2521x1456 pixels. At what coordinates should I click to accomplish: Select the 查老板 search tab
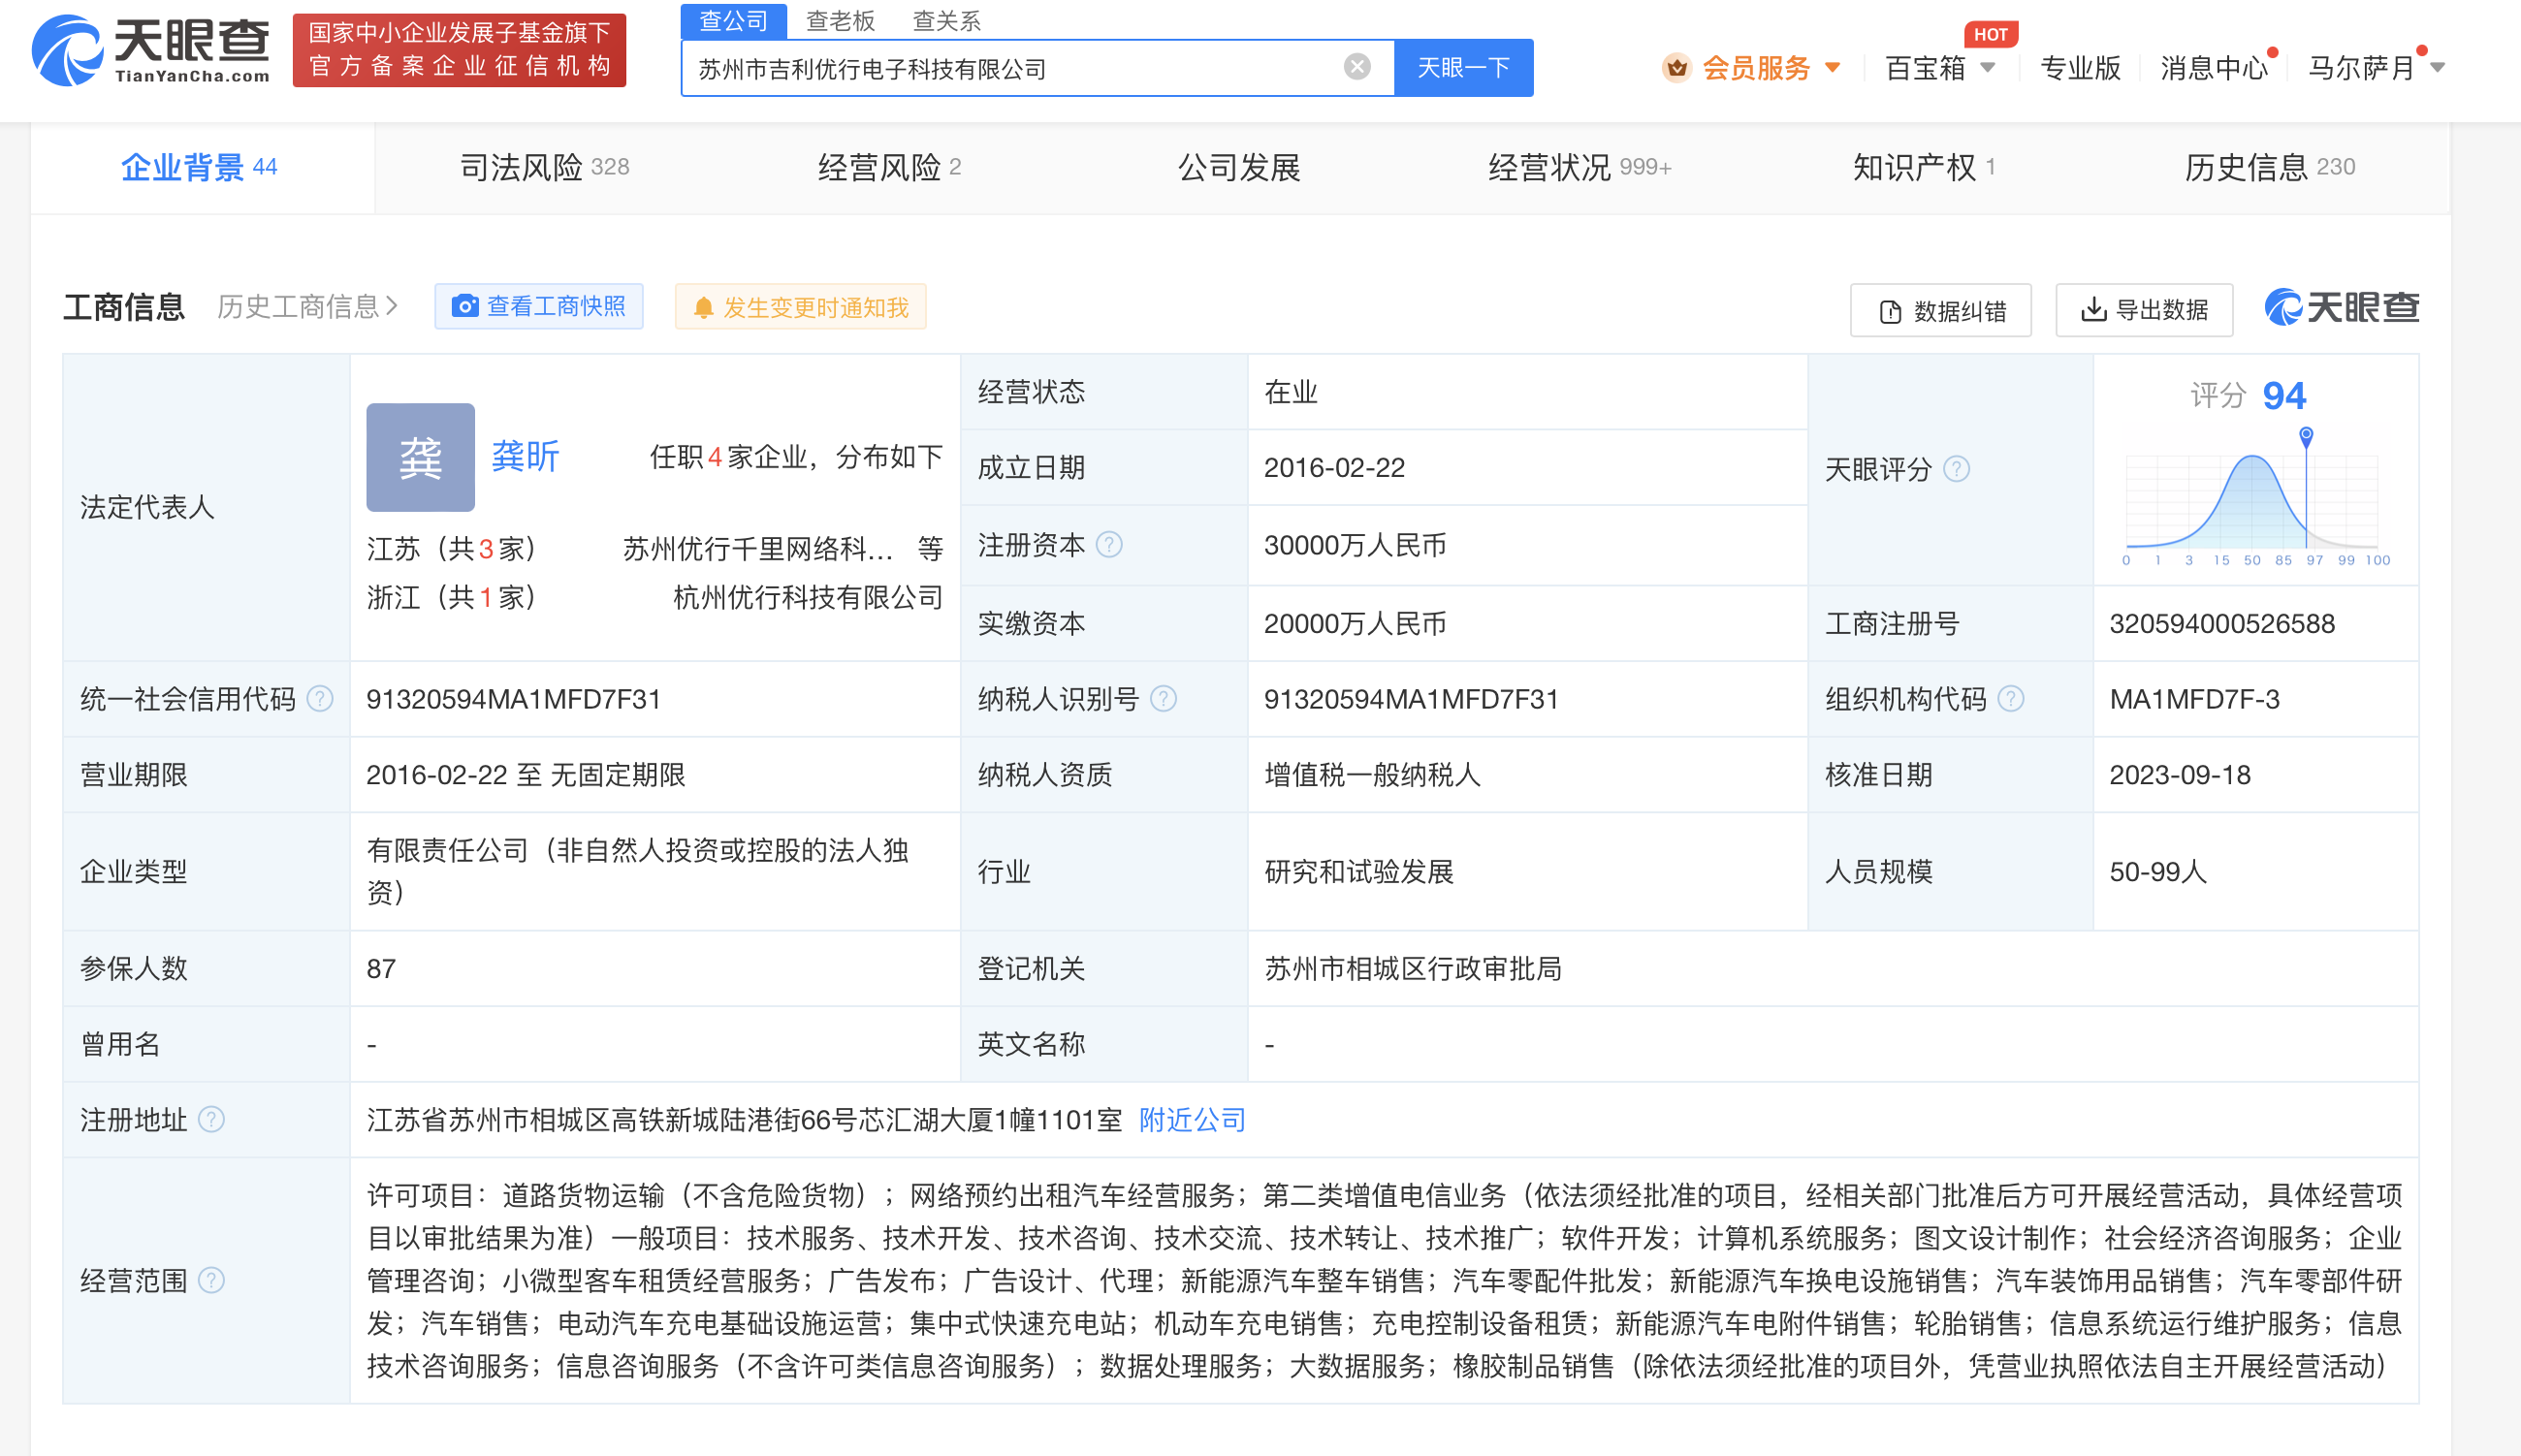tap(840, 21)
